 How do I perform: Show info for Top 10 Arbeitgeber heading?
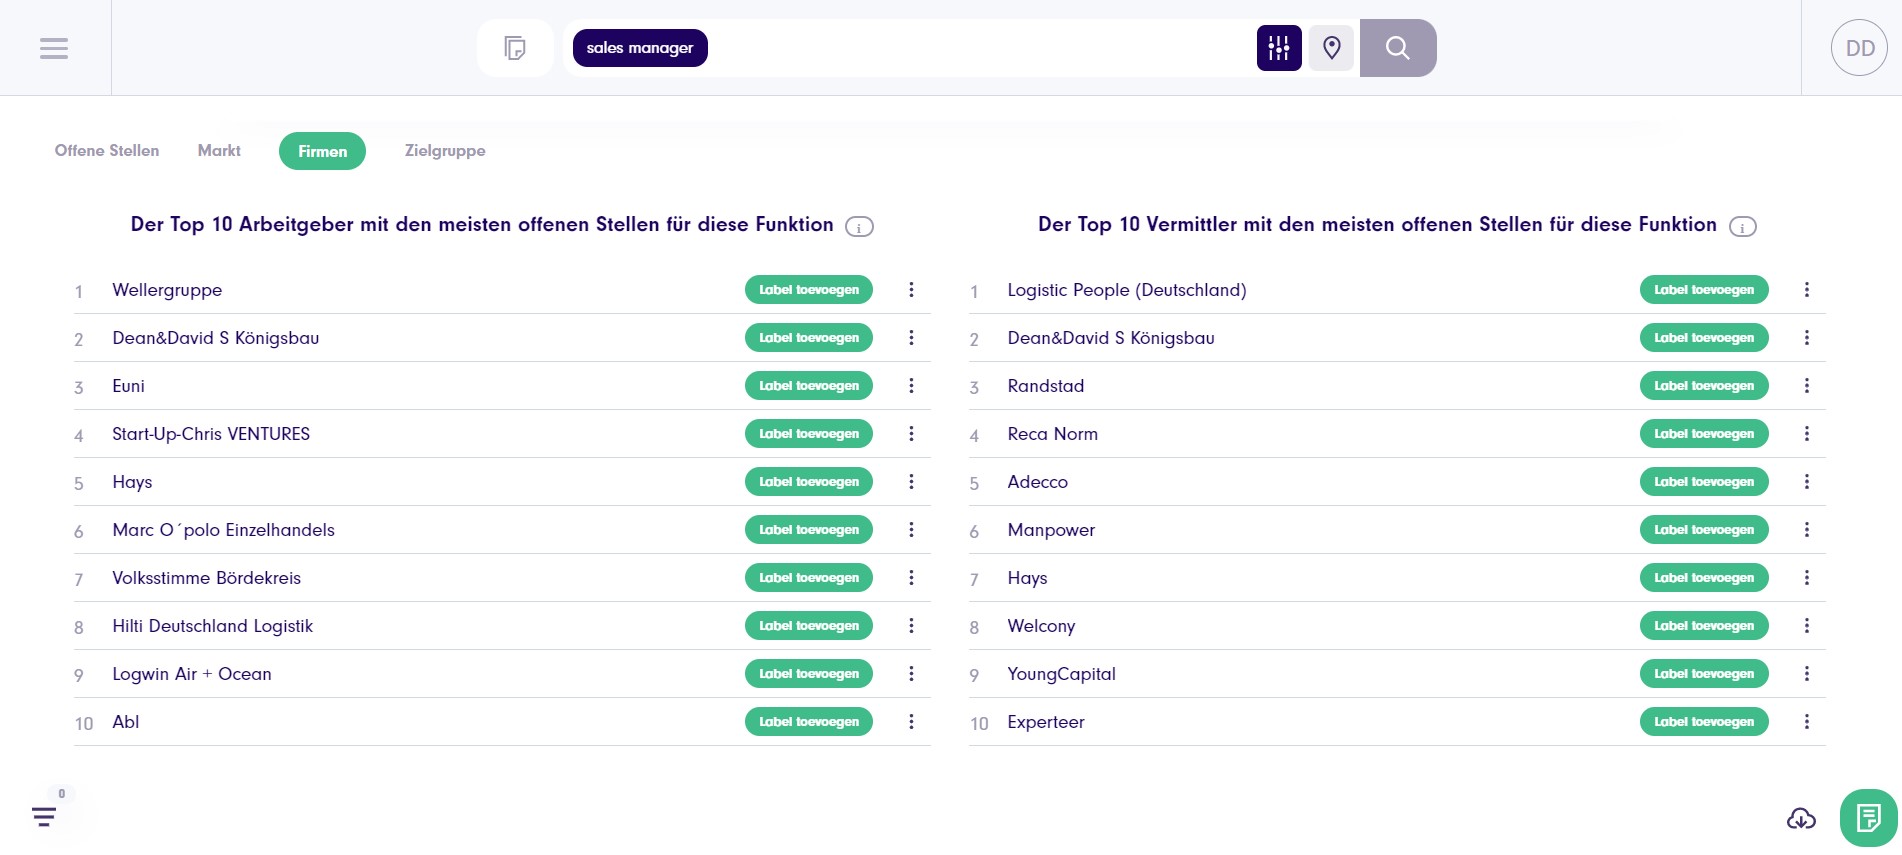pos(859,227)
